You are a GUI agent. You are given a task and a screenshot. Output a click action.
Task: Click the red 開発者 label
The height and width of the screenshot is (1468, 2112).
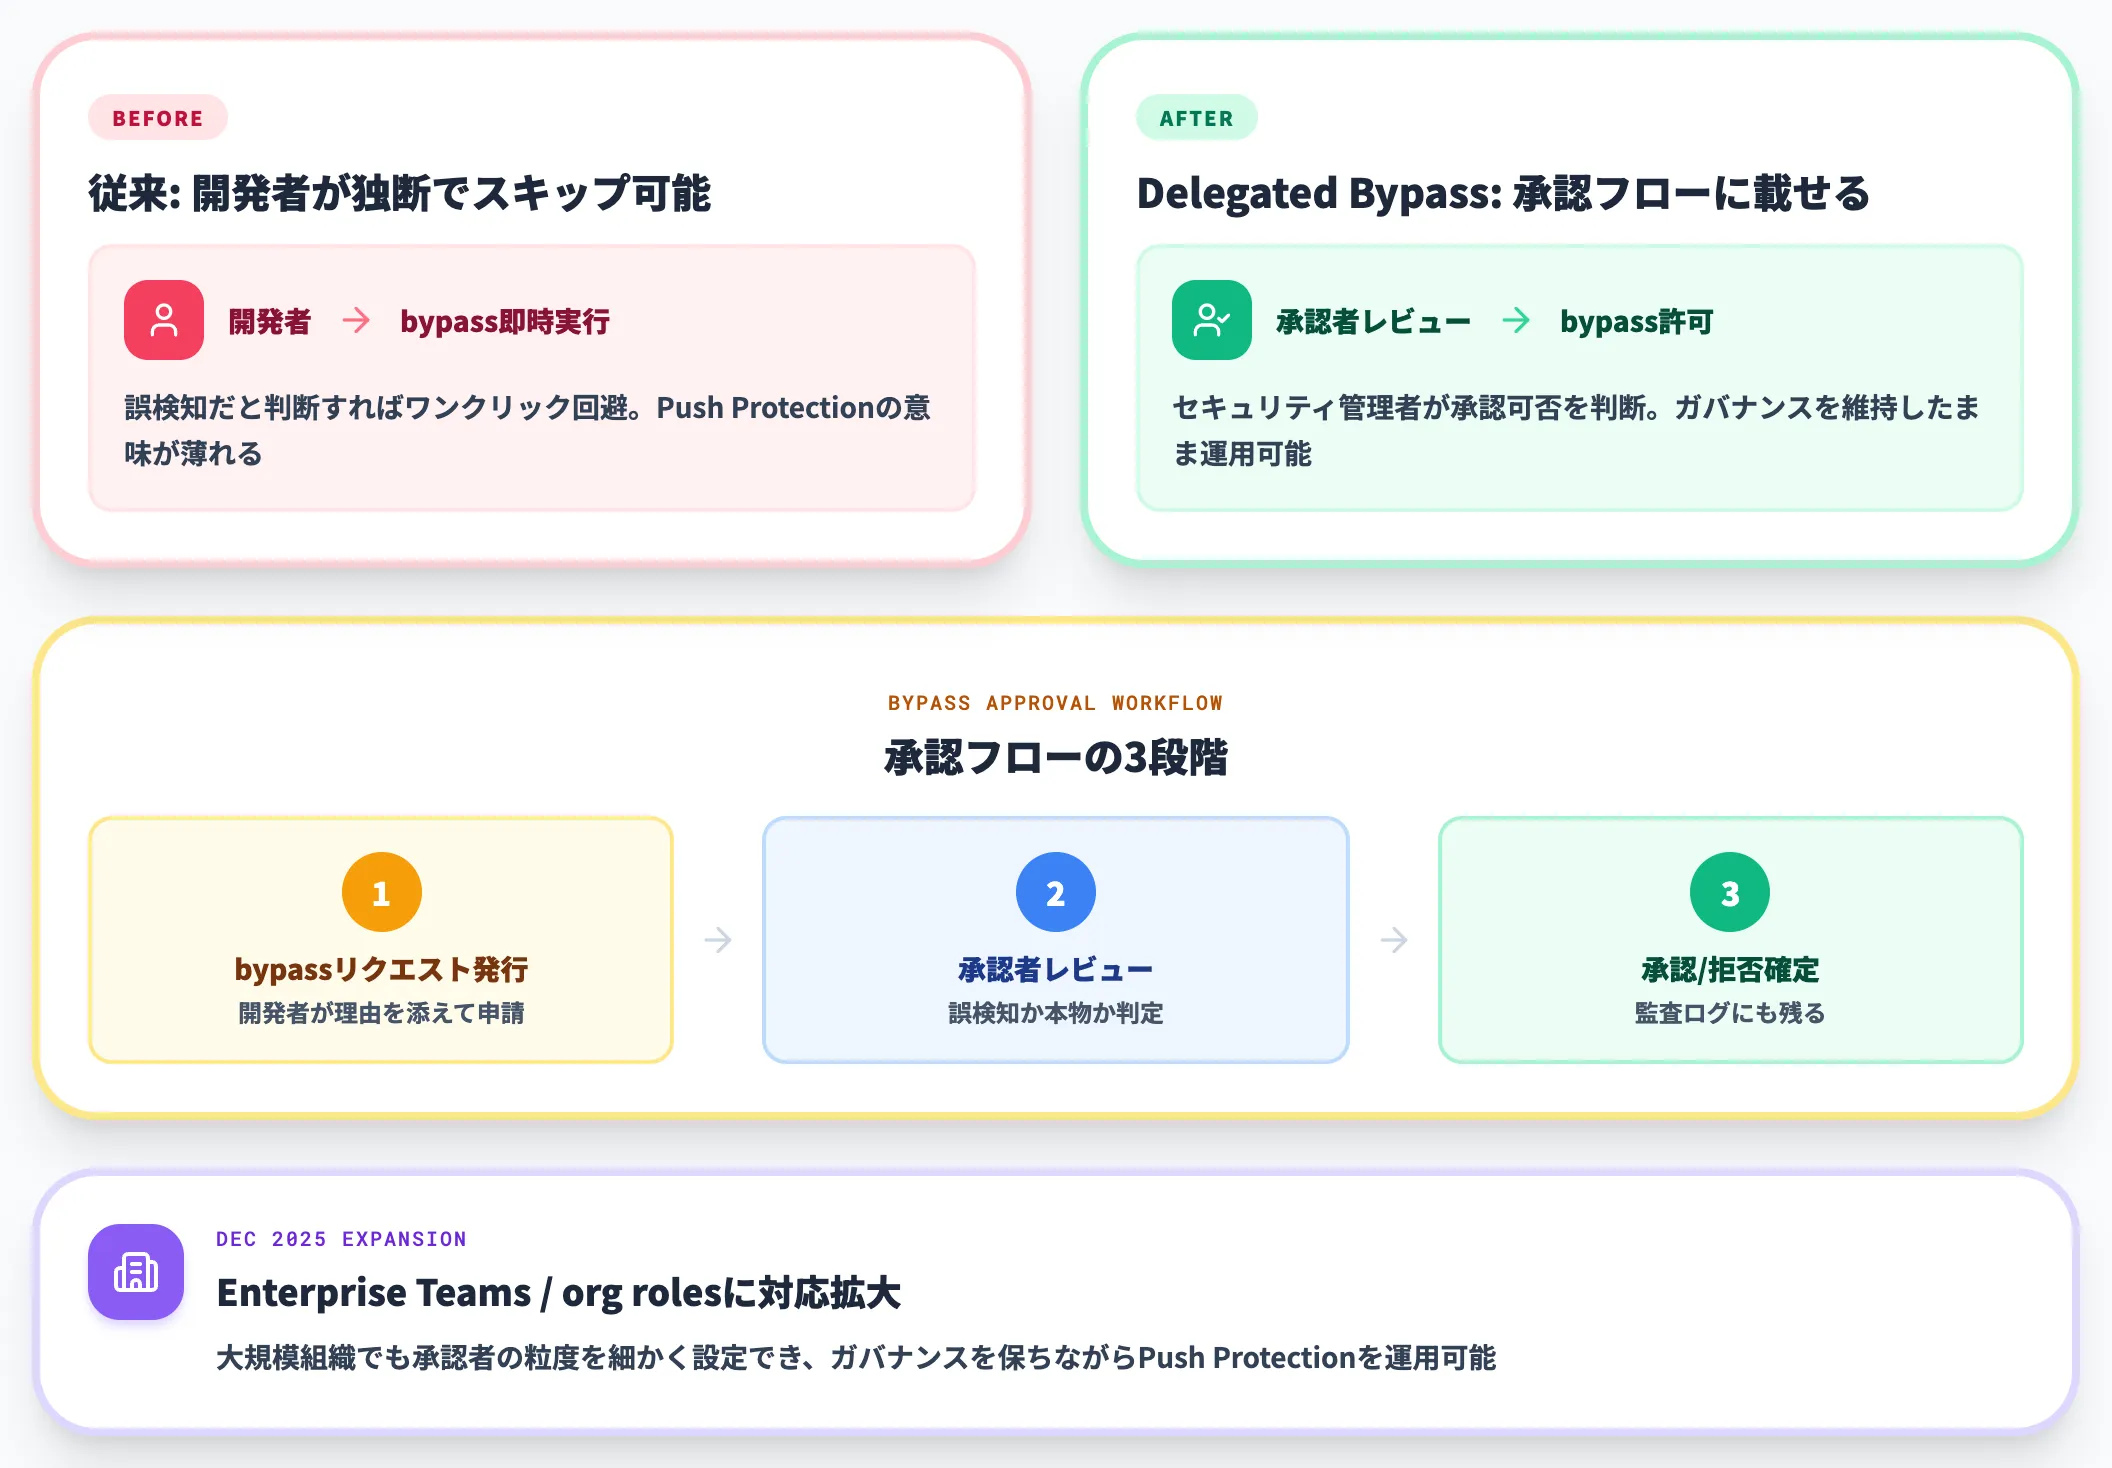click(x=270, y=321)
